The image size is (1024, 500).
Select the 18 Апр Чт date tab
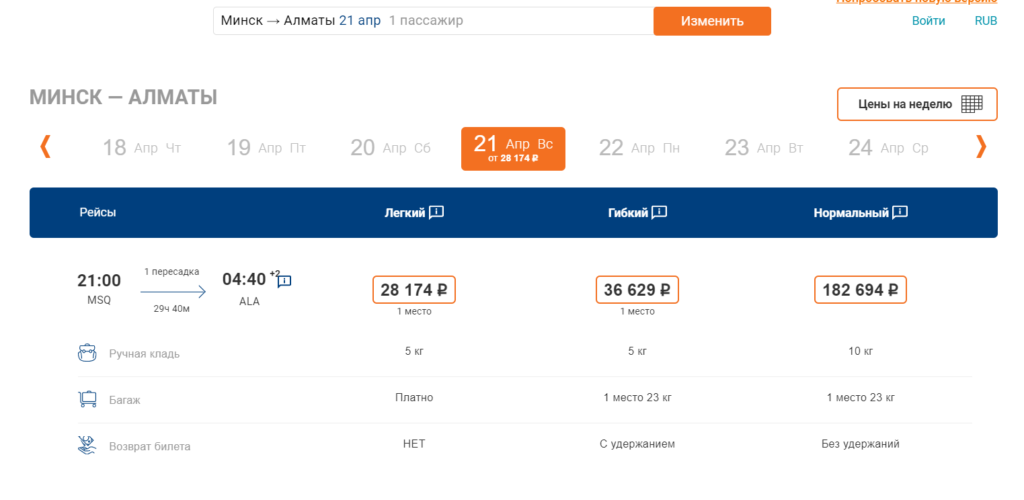click(141, 148)
